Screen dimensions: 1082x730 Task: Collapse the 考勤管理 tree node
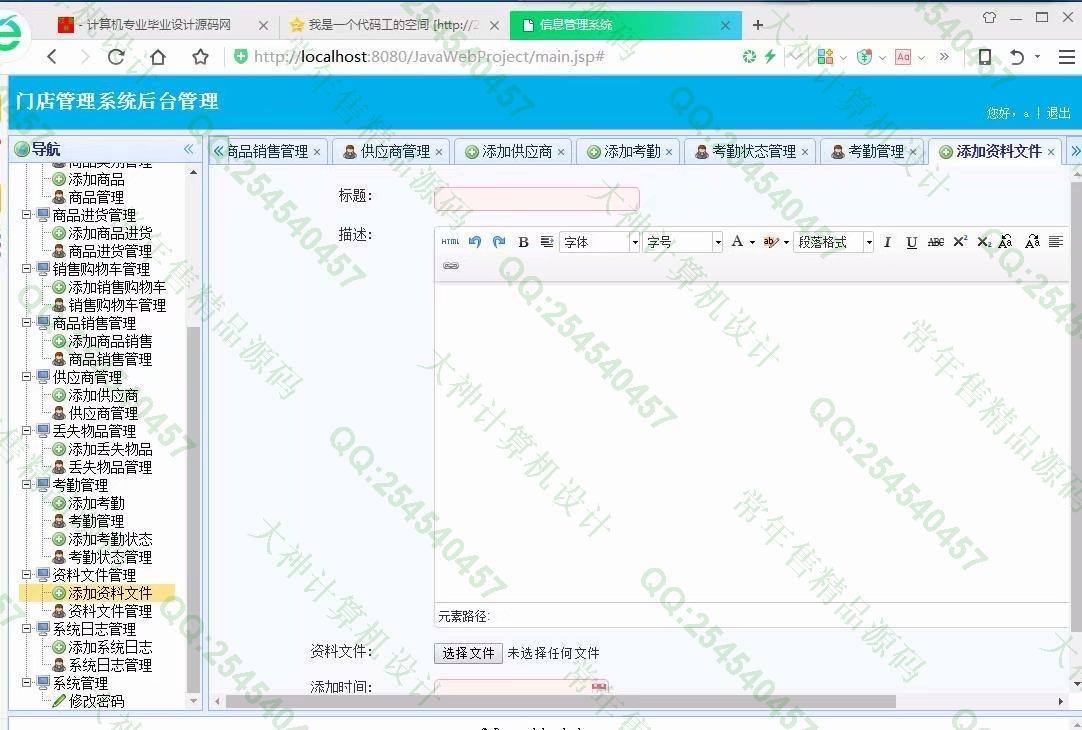26,485
